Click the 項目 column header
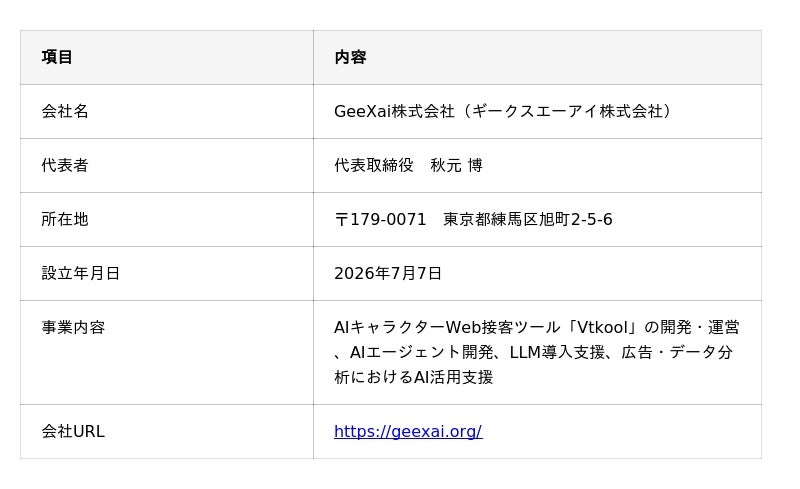This screenshot has width=800, height=489. tap(167, 57)
